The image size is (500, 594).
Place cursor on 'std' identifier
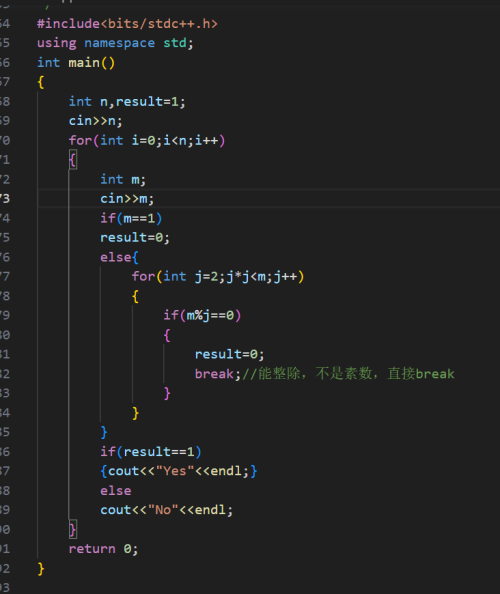175,43
